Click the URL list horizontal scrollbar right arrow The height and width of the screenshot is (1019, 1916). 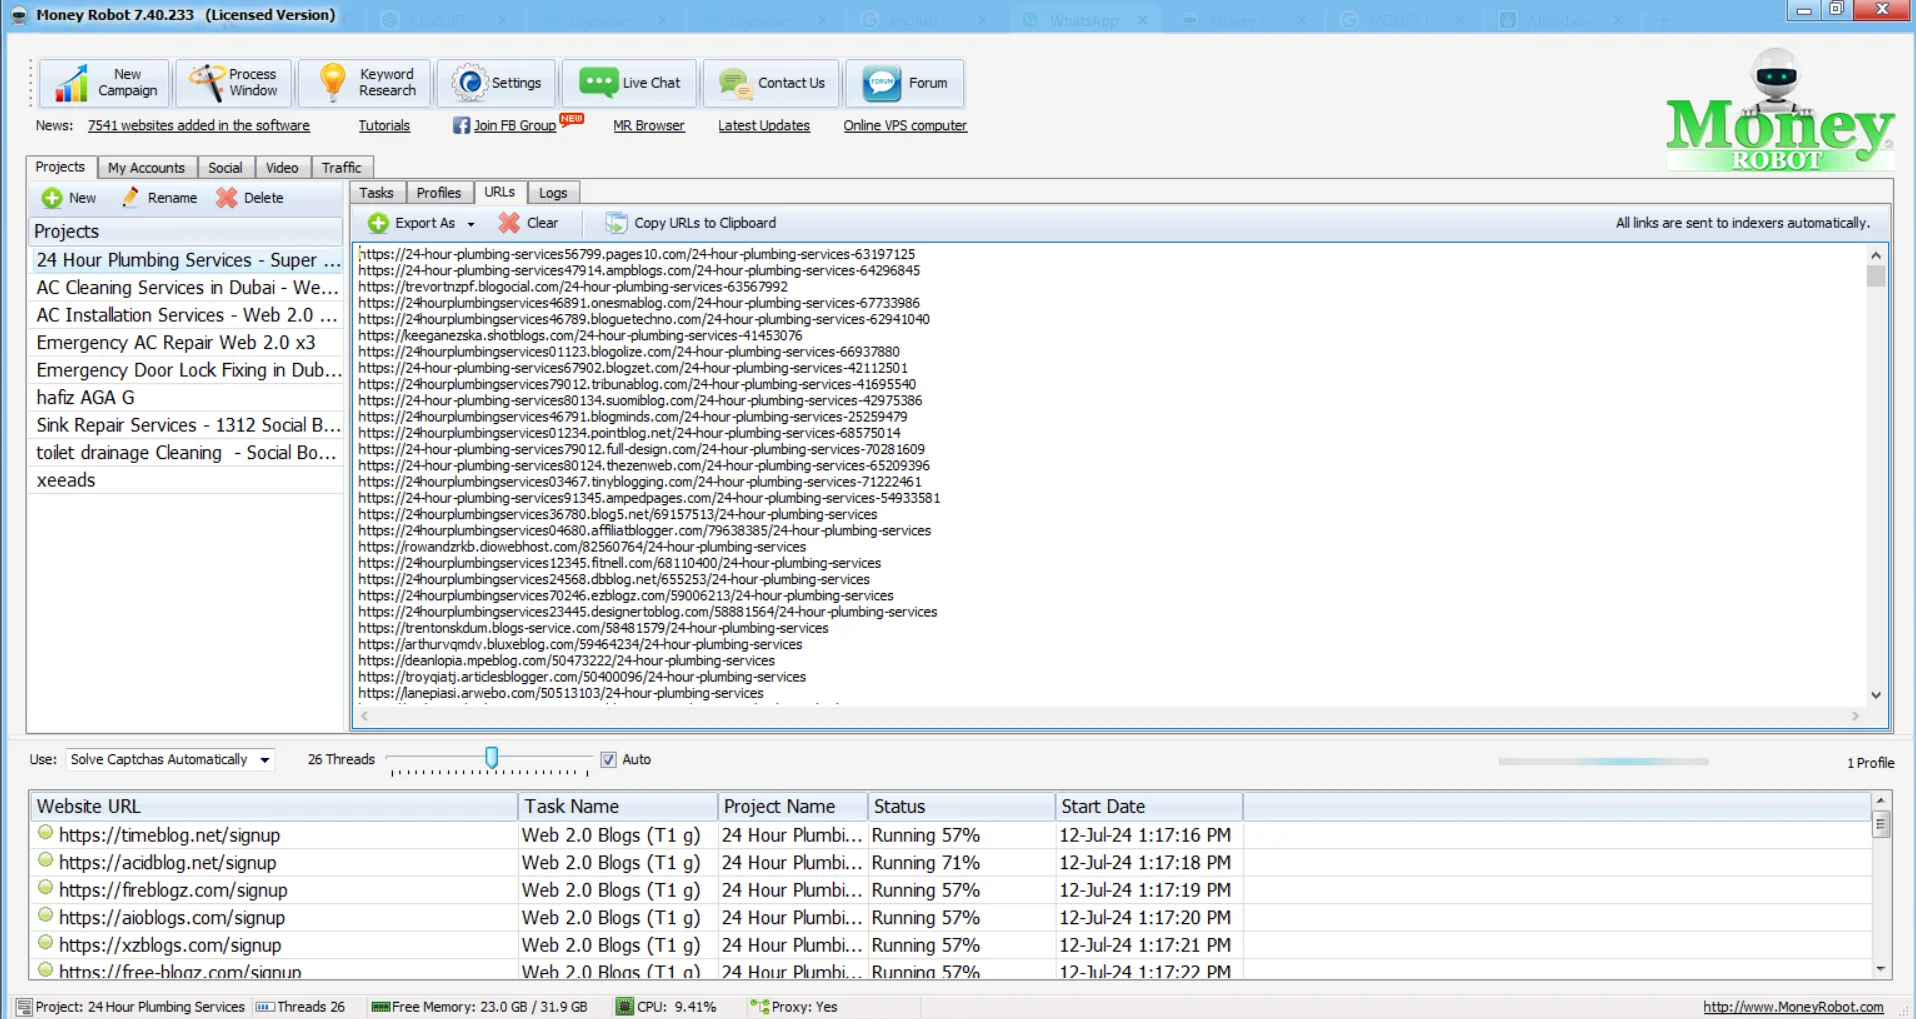pyautogui.click(x=1855, y=716)
